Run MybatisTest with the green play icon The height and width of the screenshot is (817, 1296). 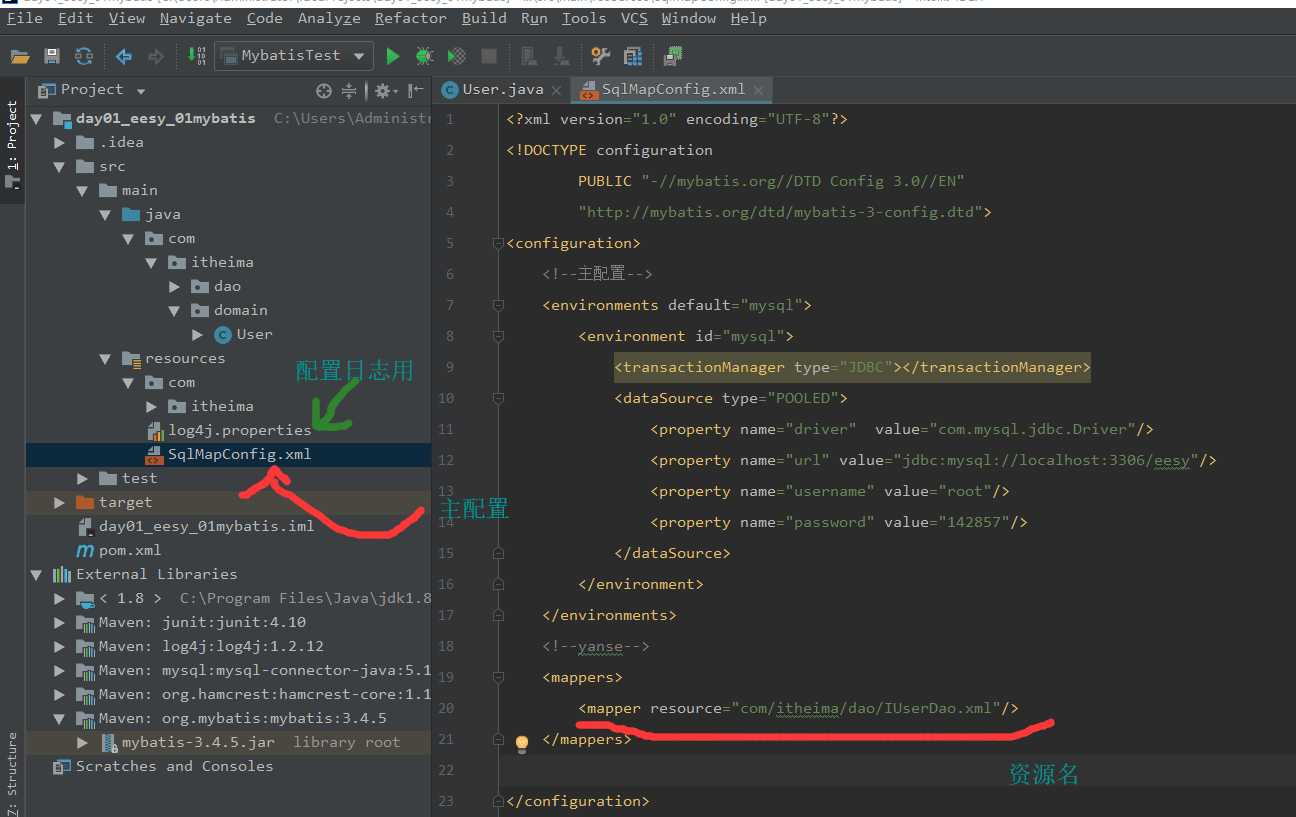[393, 56]
